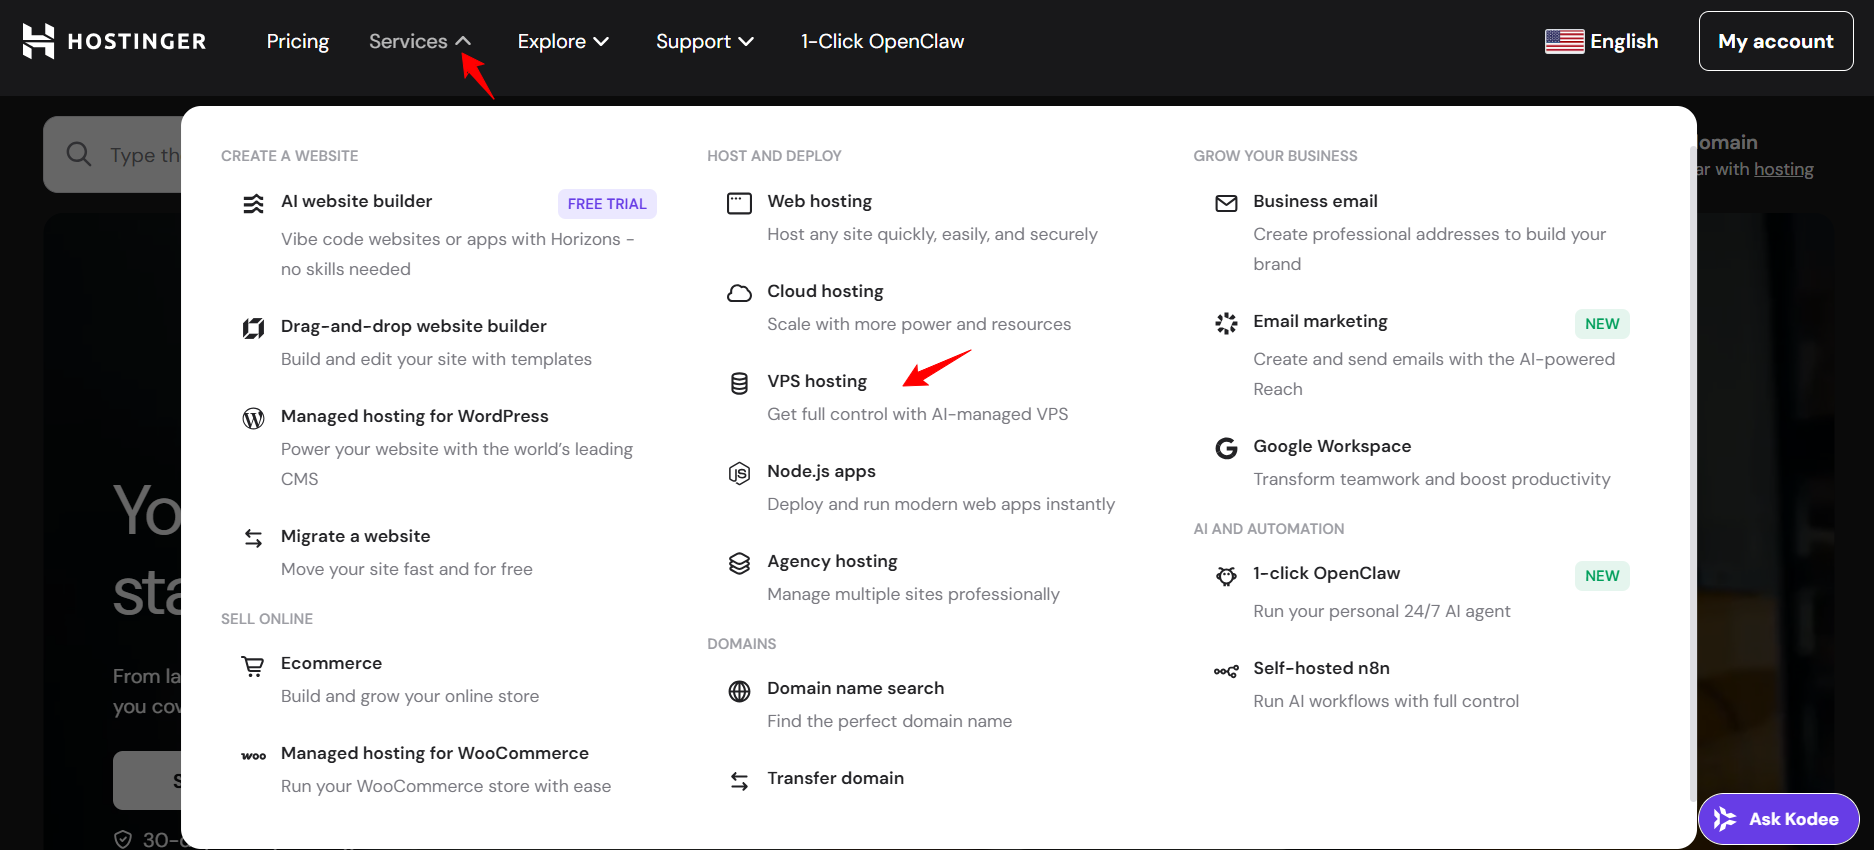This screenshot has width=1874, height=850.
Task: Open 1-Click OpenClaw in top navigation
Action: coord(882,41)
